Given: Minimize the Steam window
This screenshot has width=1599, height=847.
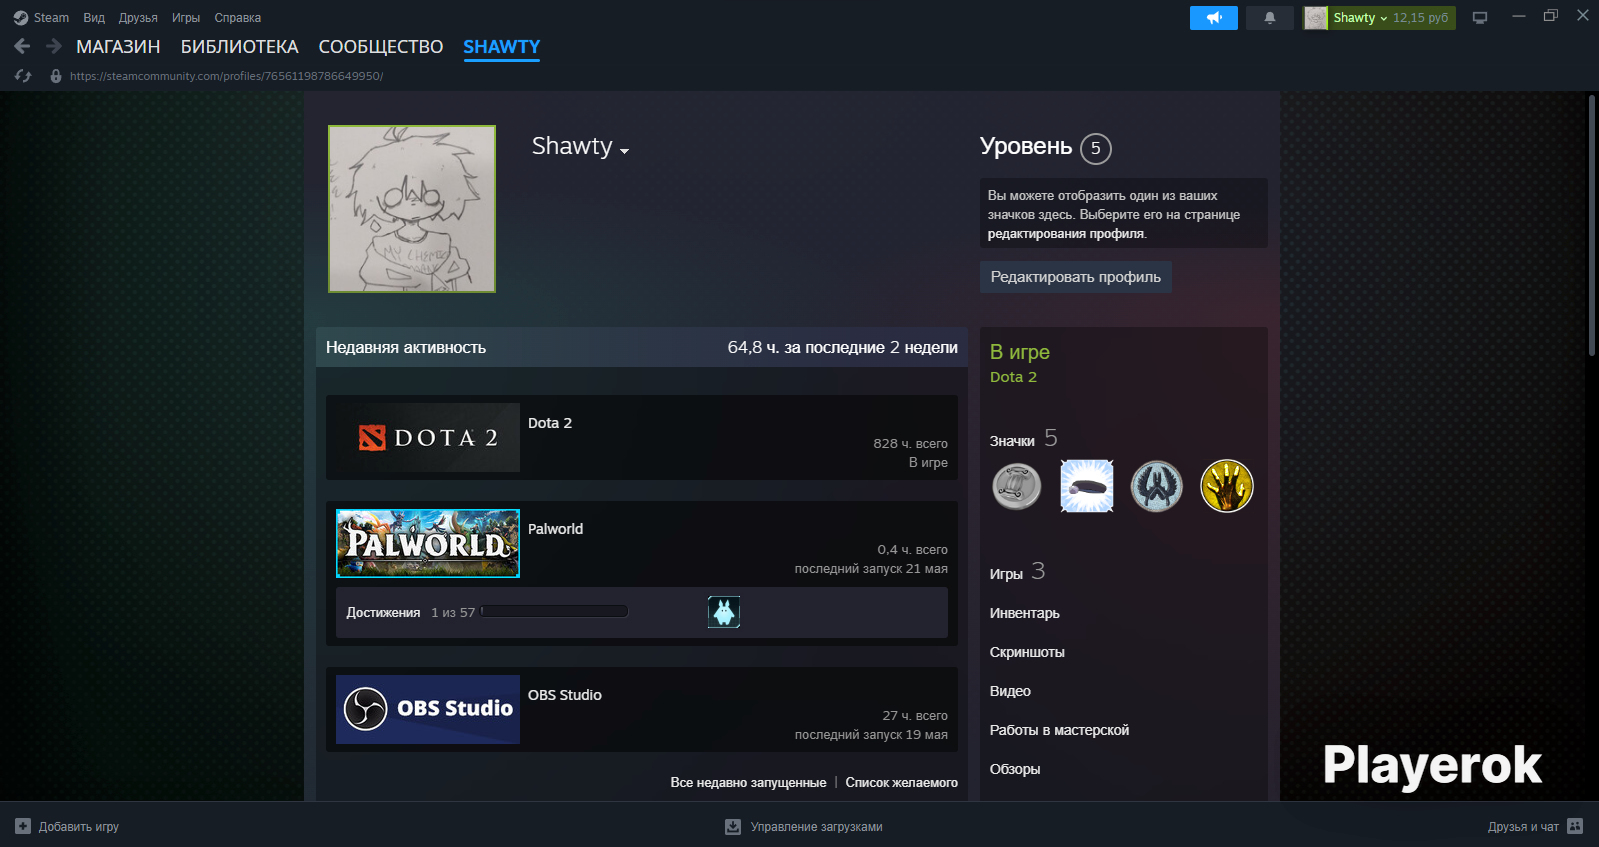Looking at the screenshot, I should pos(1518,16).
